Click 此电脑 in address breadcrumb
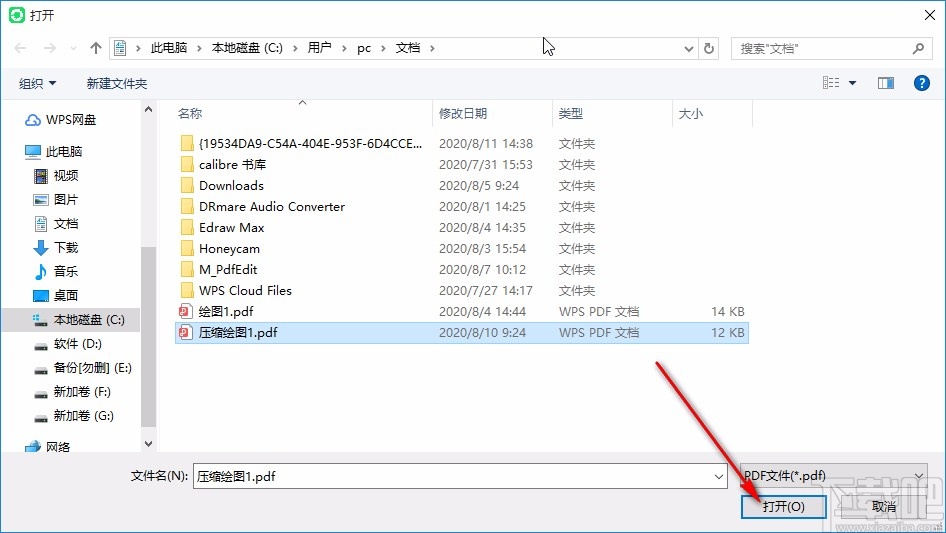The height and width of the screenshot is (533, 946). click(168, 48)
